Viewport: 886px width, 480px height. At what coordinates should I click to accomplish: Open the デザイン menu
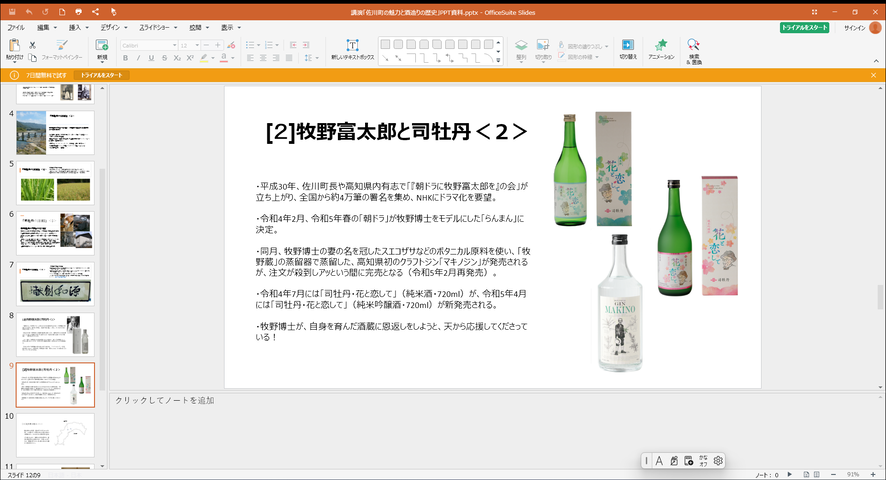pyautogui.click(x=114, y=27)
